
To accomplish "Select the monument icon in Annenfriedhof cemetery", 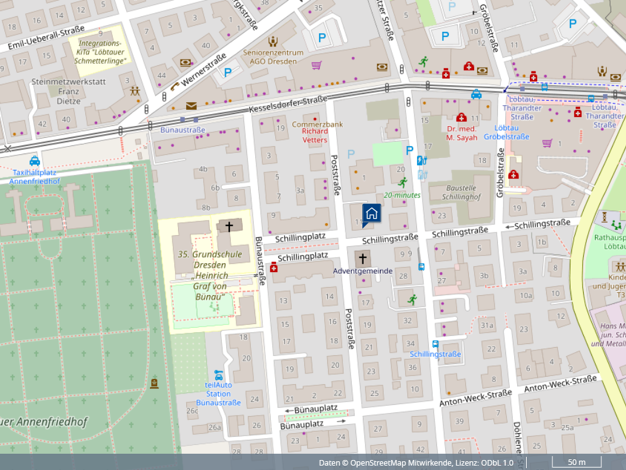I will pyautogui.click(x=154, y=383).
